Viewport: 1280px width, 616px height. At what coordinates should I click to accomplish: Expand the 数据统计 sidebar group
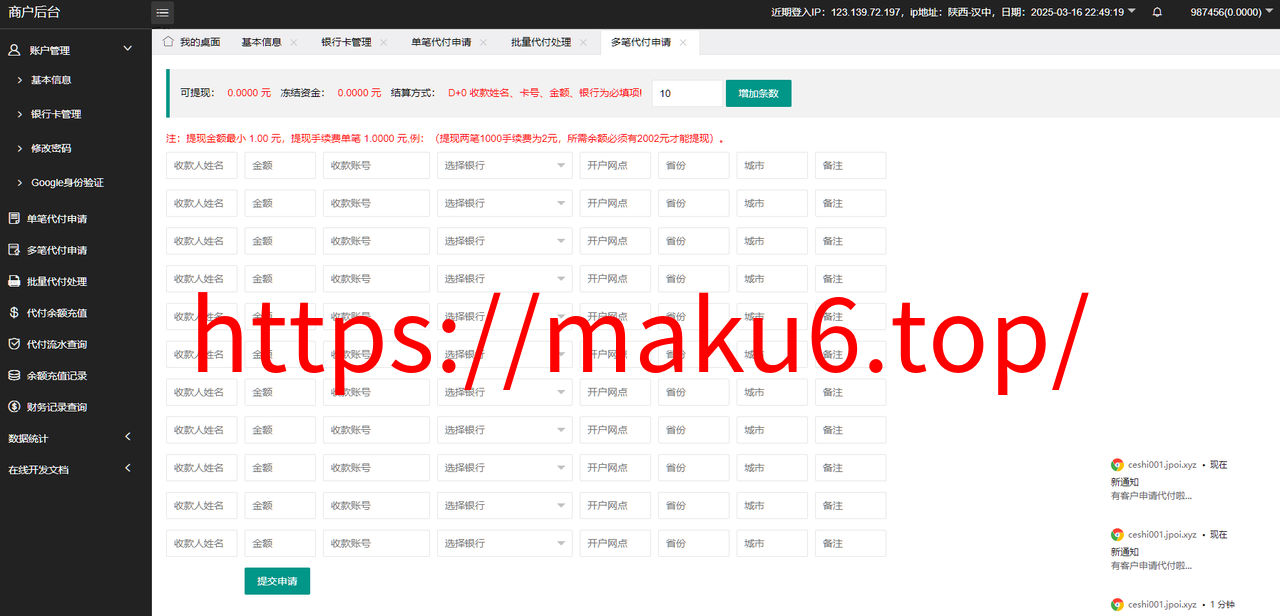tap(127, 437)
